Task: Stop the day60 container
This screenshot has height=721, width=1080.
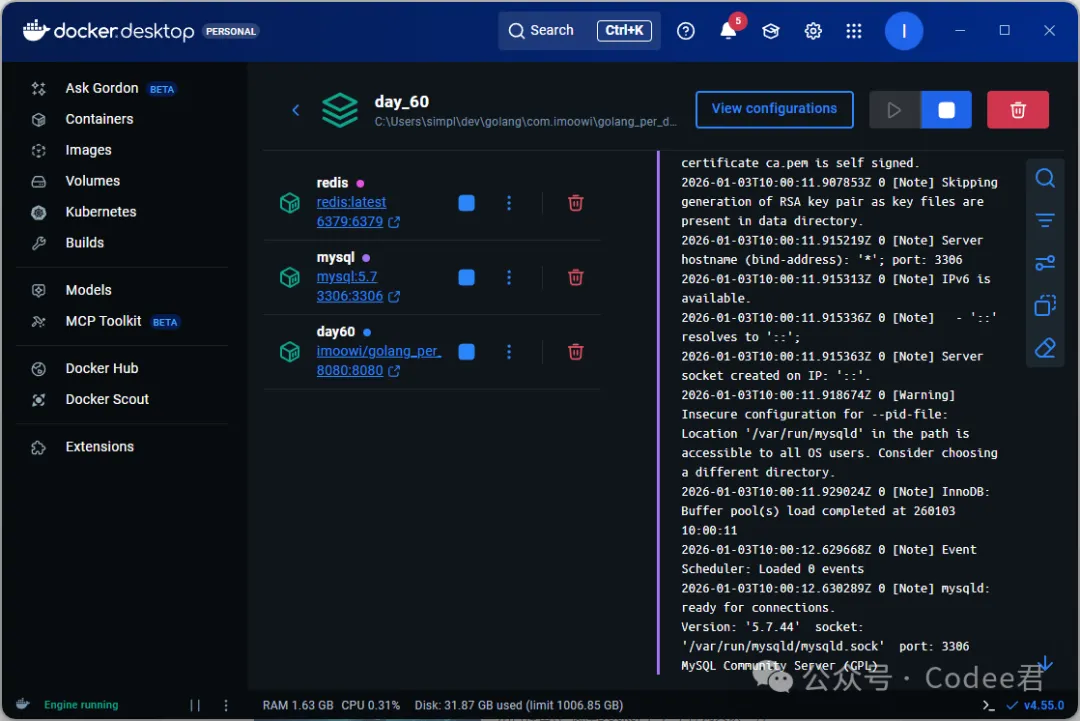Action: [466, 352]
